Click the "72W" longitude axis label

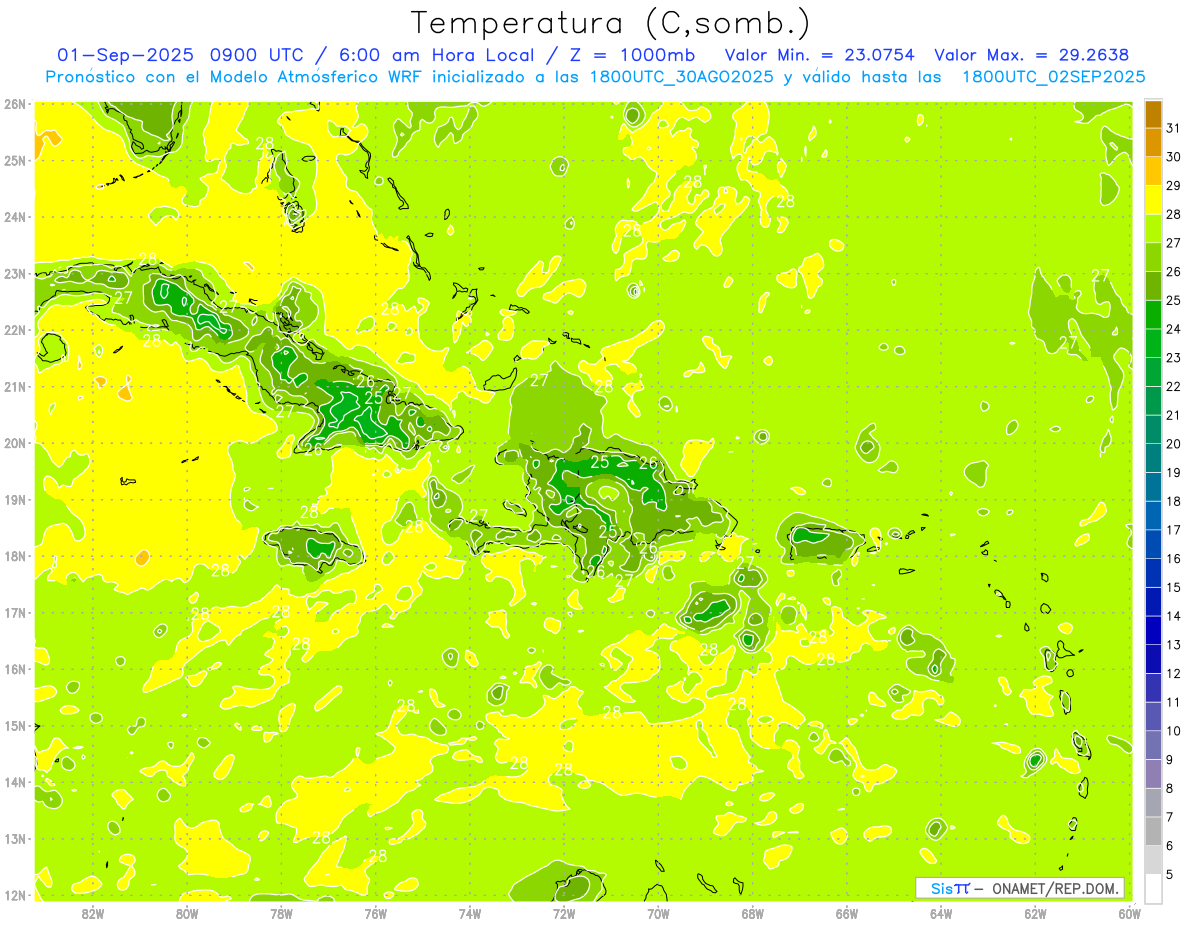(564, 913)
